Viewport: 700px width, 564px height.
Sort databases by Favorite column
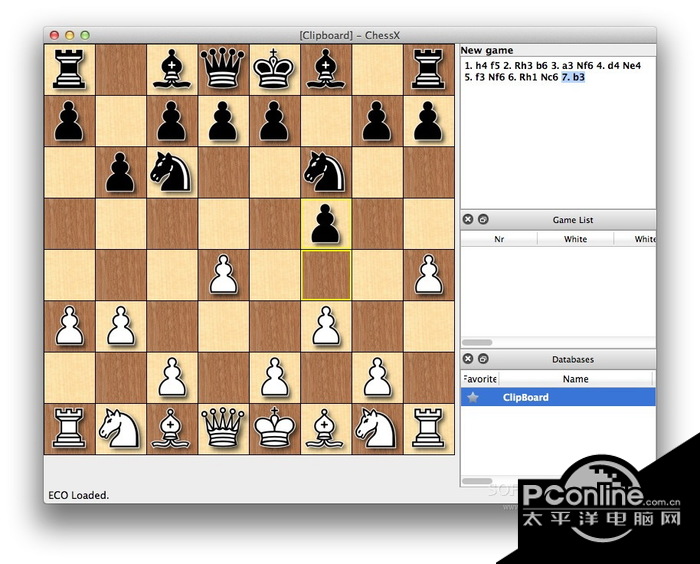[x=480, y=379]
